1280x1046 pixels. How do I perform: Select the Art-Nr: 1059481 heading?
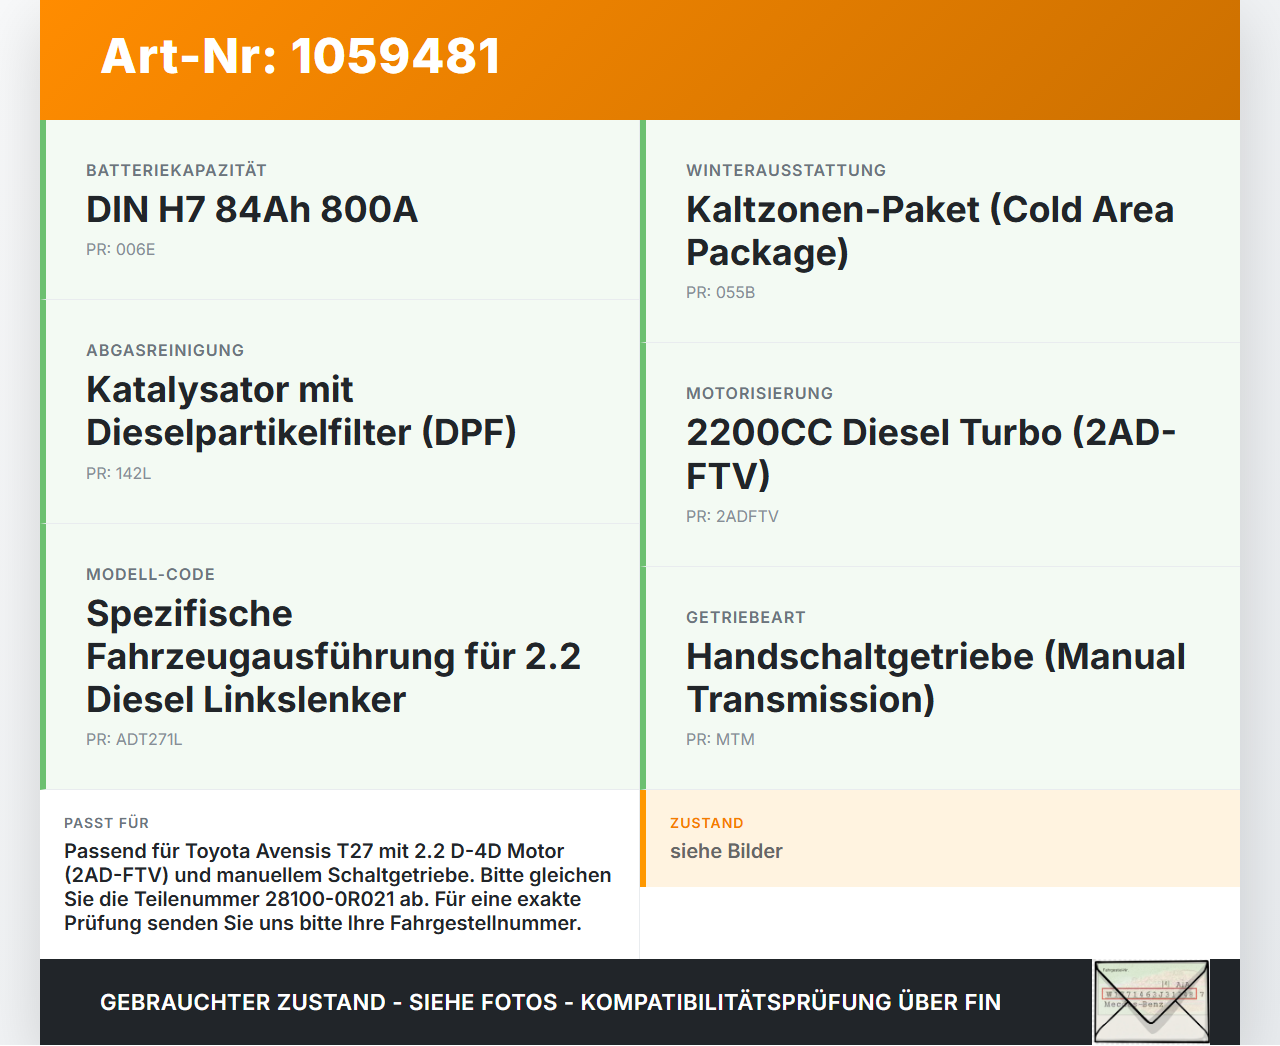pos(301,56)
